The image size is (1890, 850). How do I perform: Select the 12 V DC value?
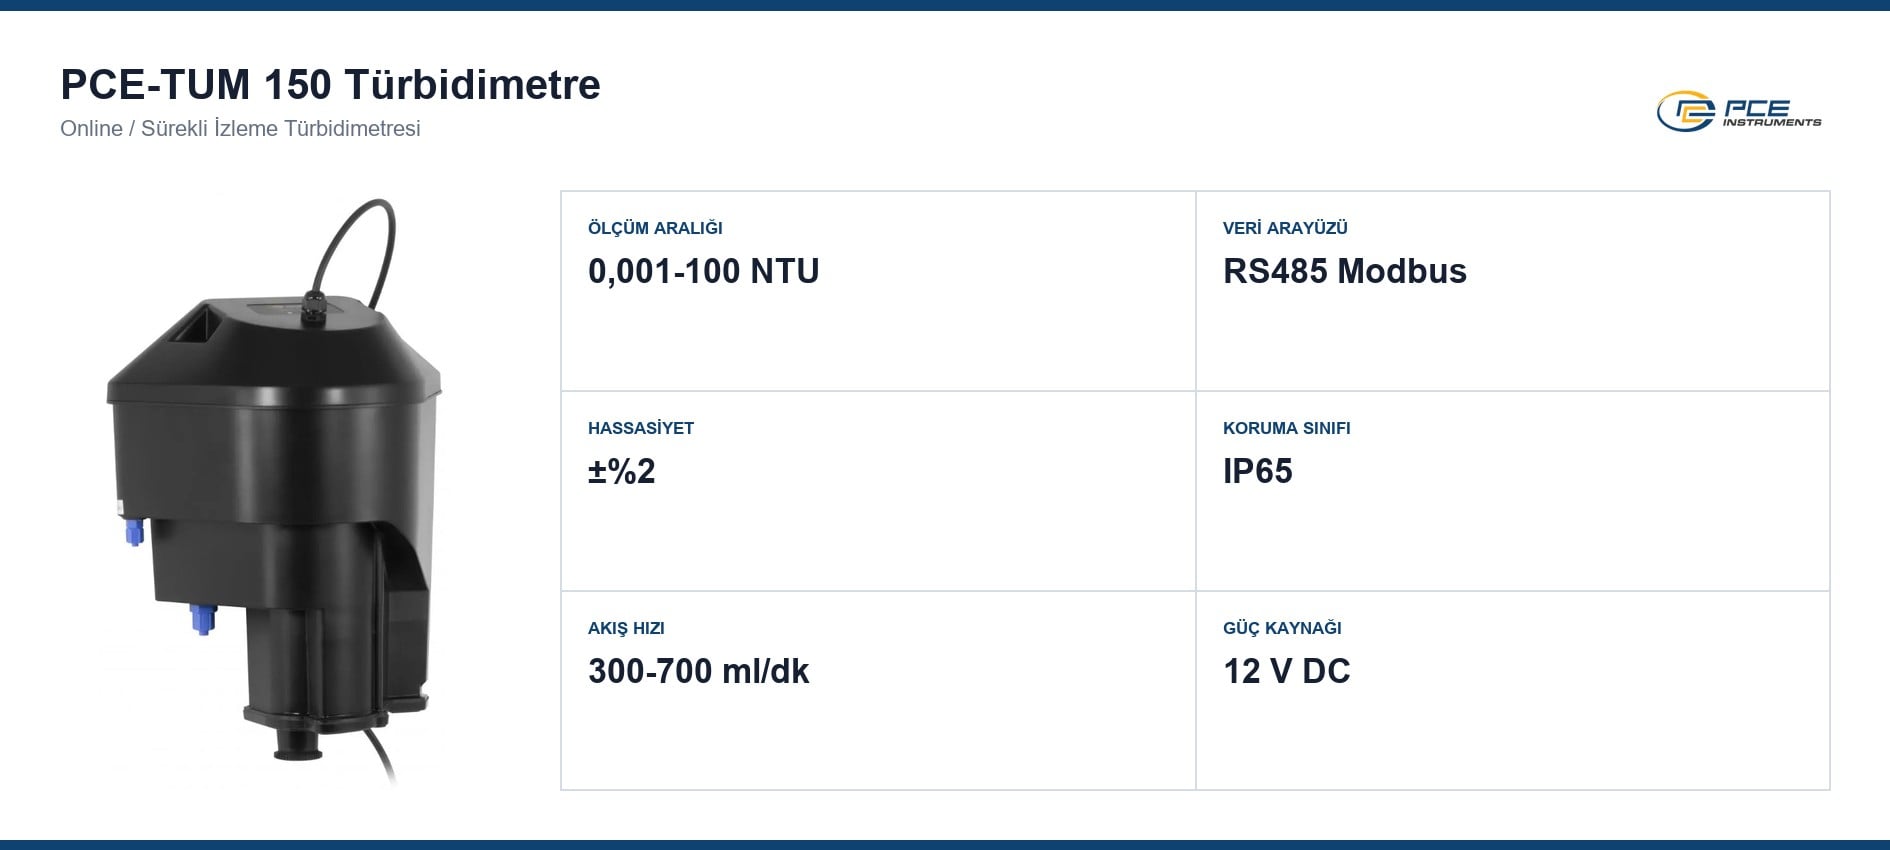(1286, 671)
